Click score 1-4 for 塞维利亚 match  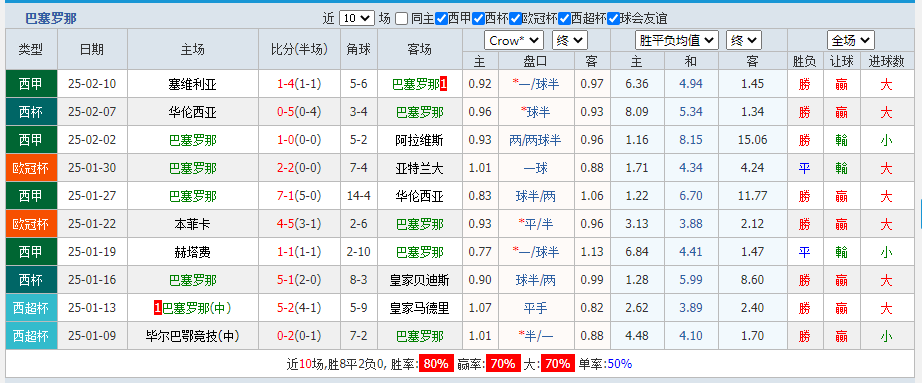click(x=286, y=84)
